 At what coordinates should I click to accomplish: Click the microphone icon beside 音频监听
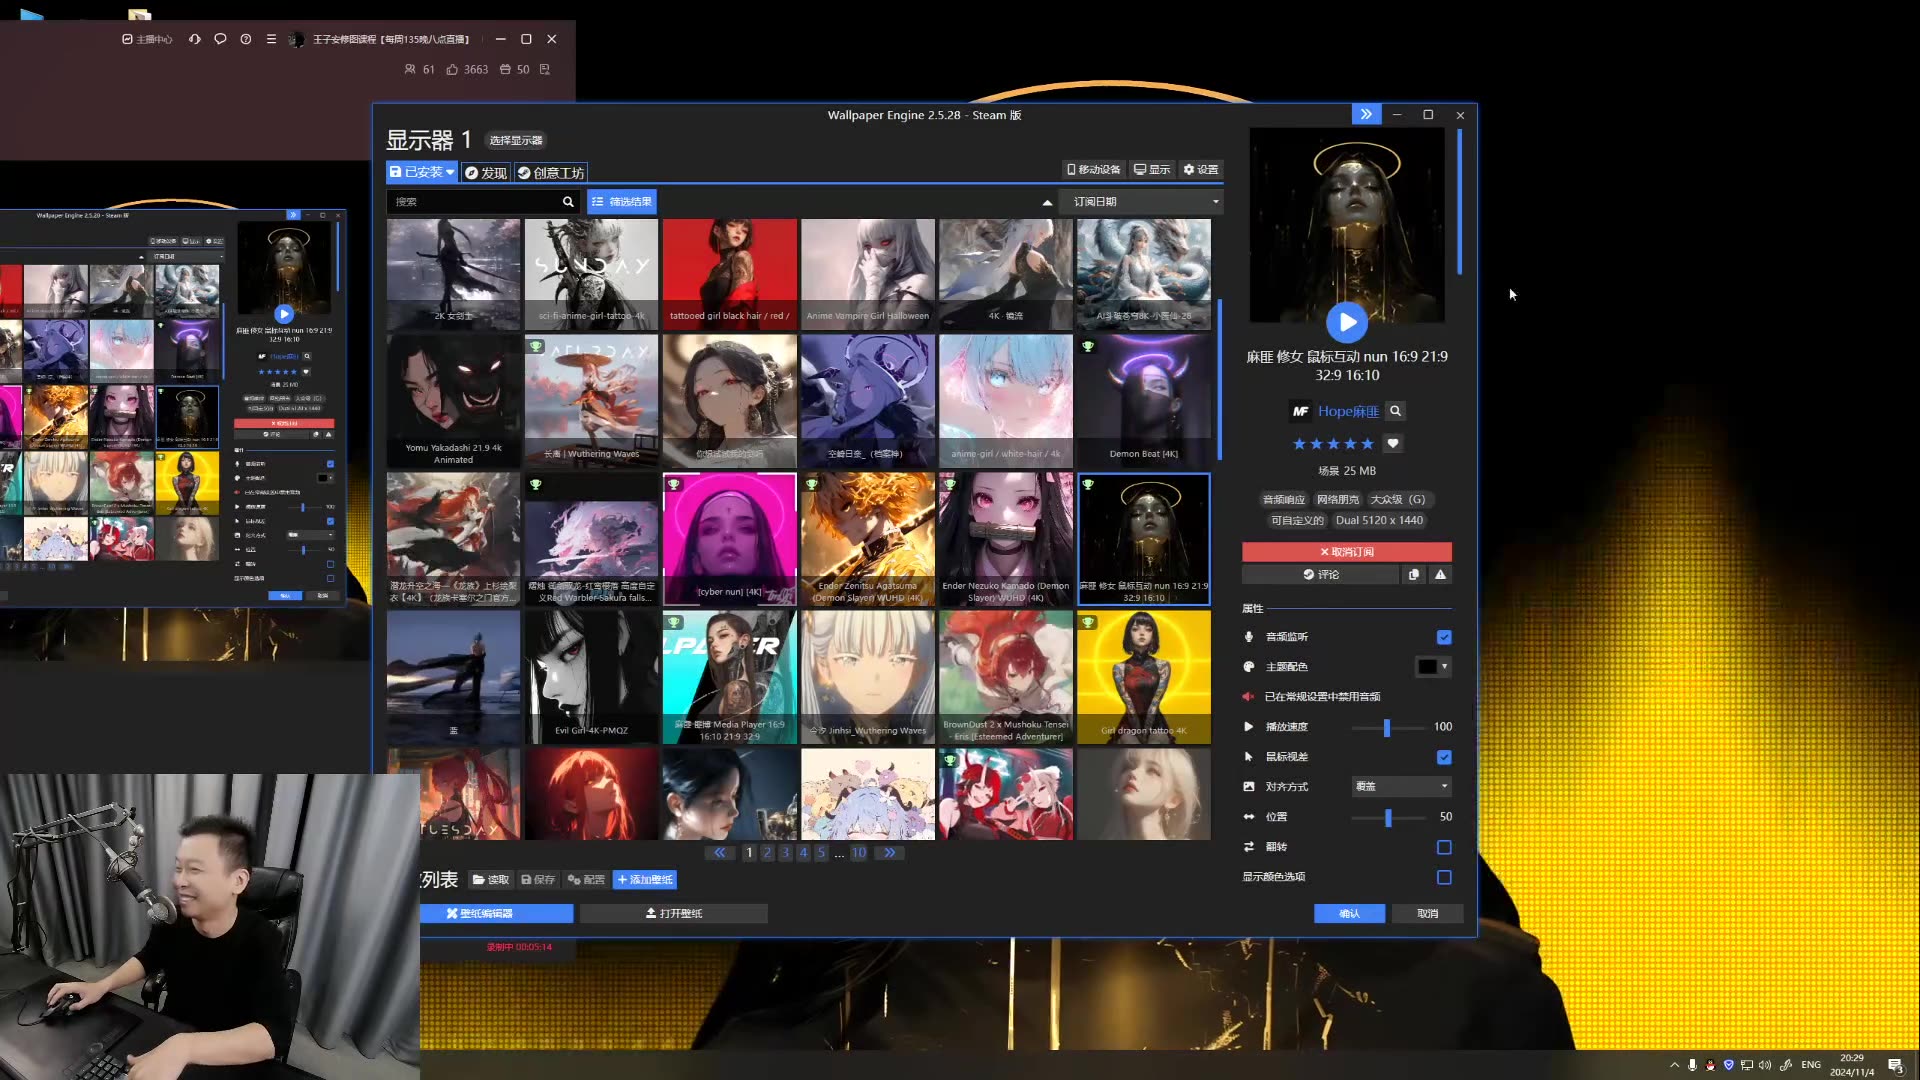click(x=1248, y=637)
